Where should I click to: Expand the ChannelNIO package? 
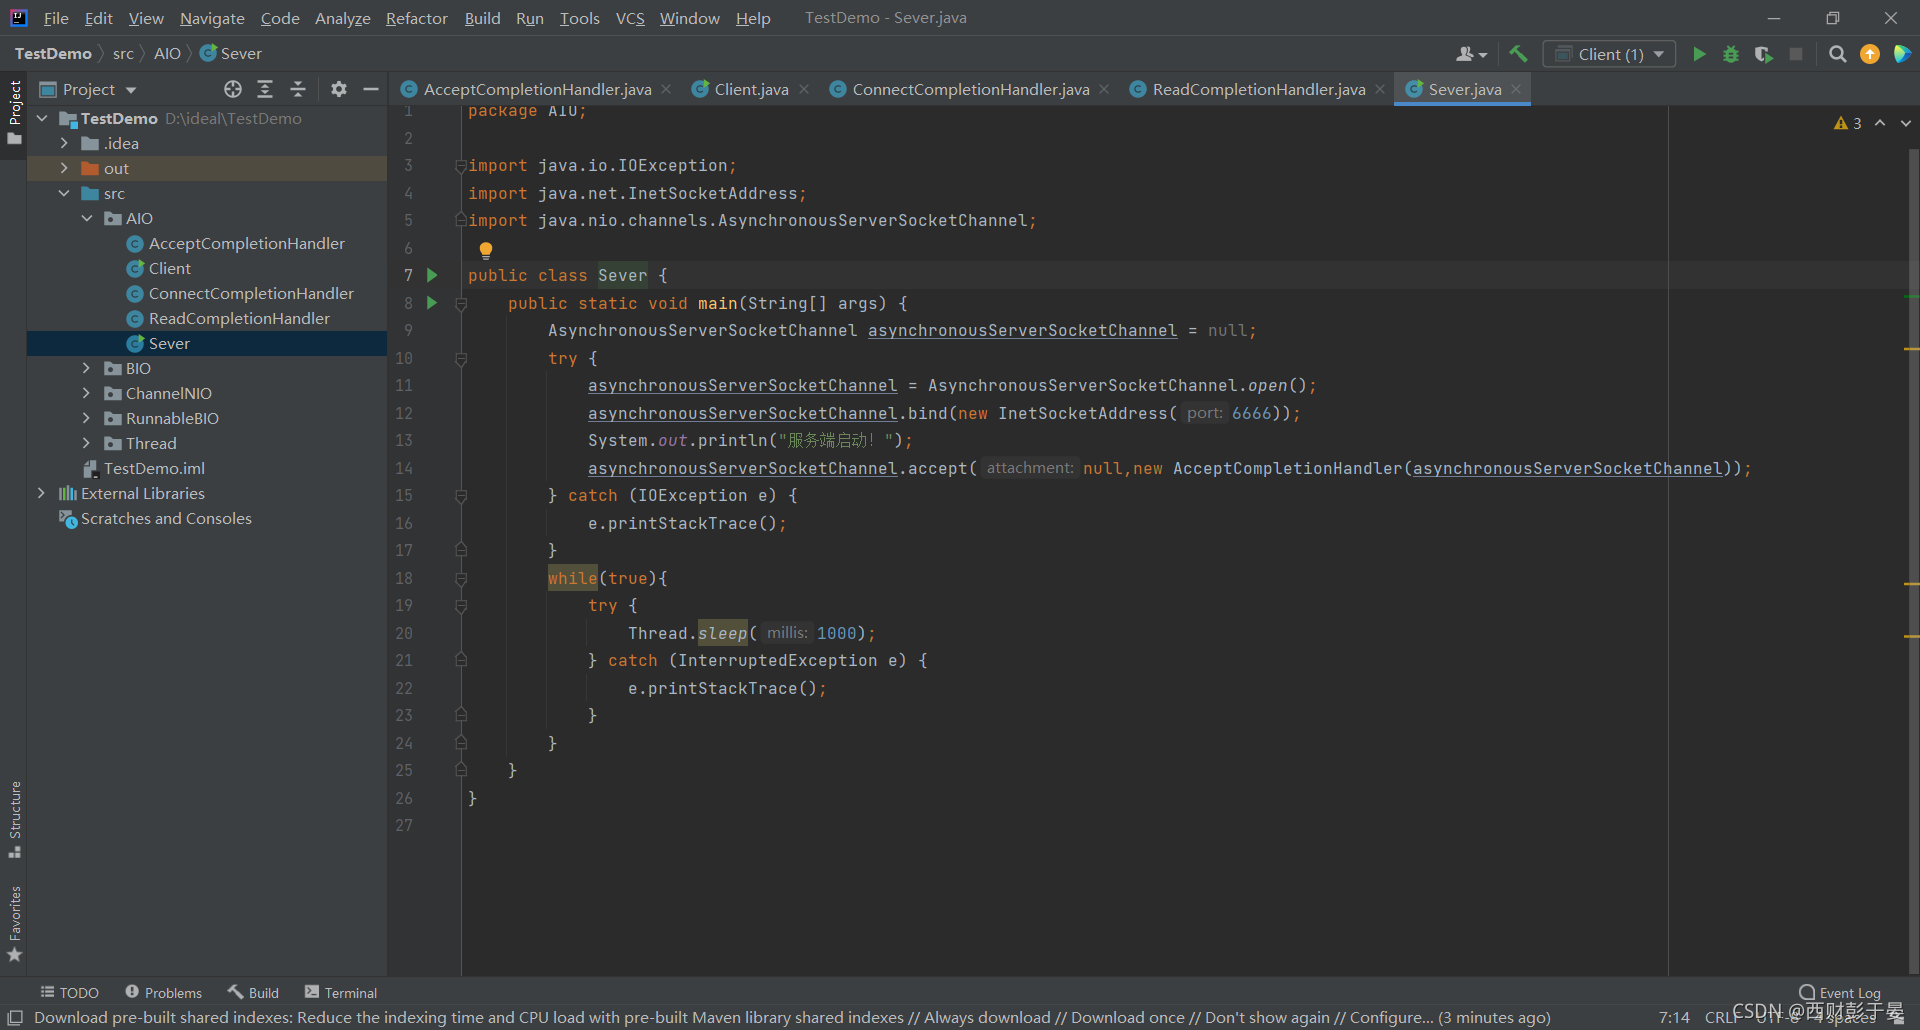point(86,393)
